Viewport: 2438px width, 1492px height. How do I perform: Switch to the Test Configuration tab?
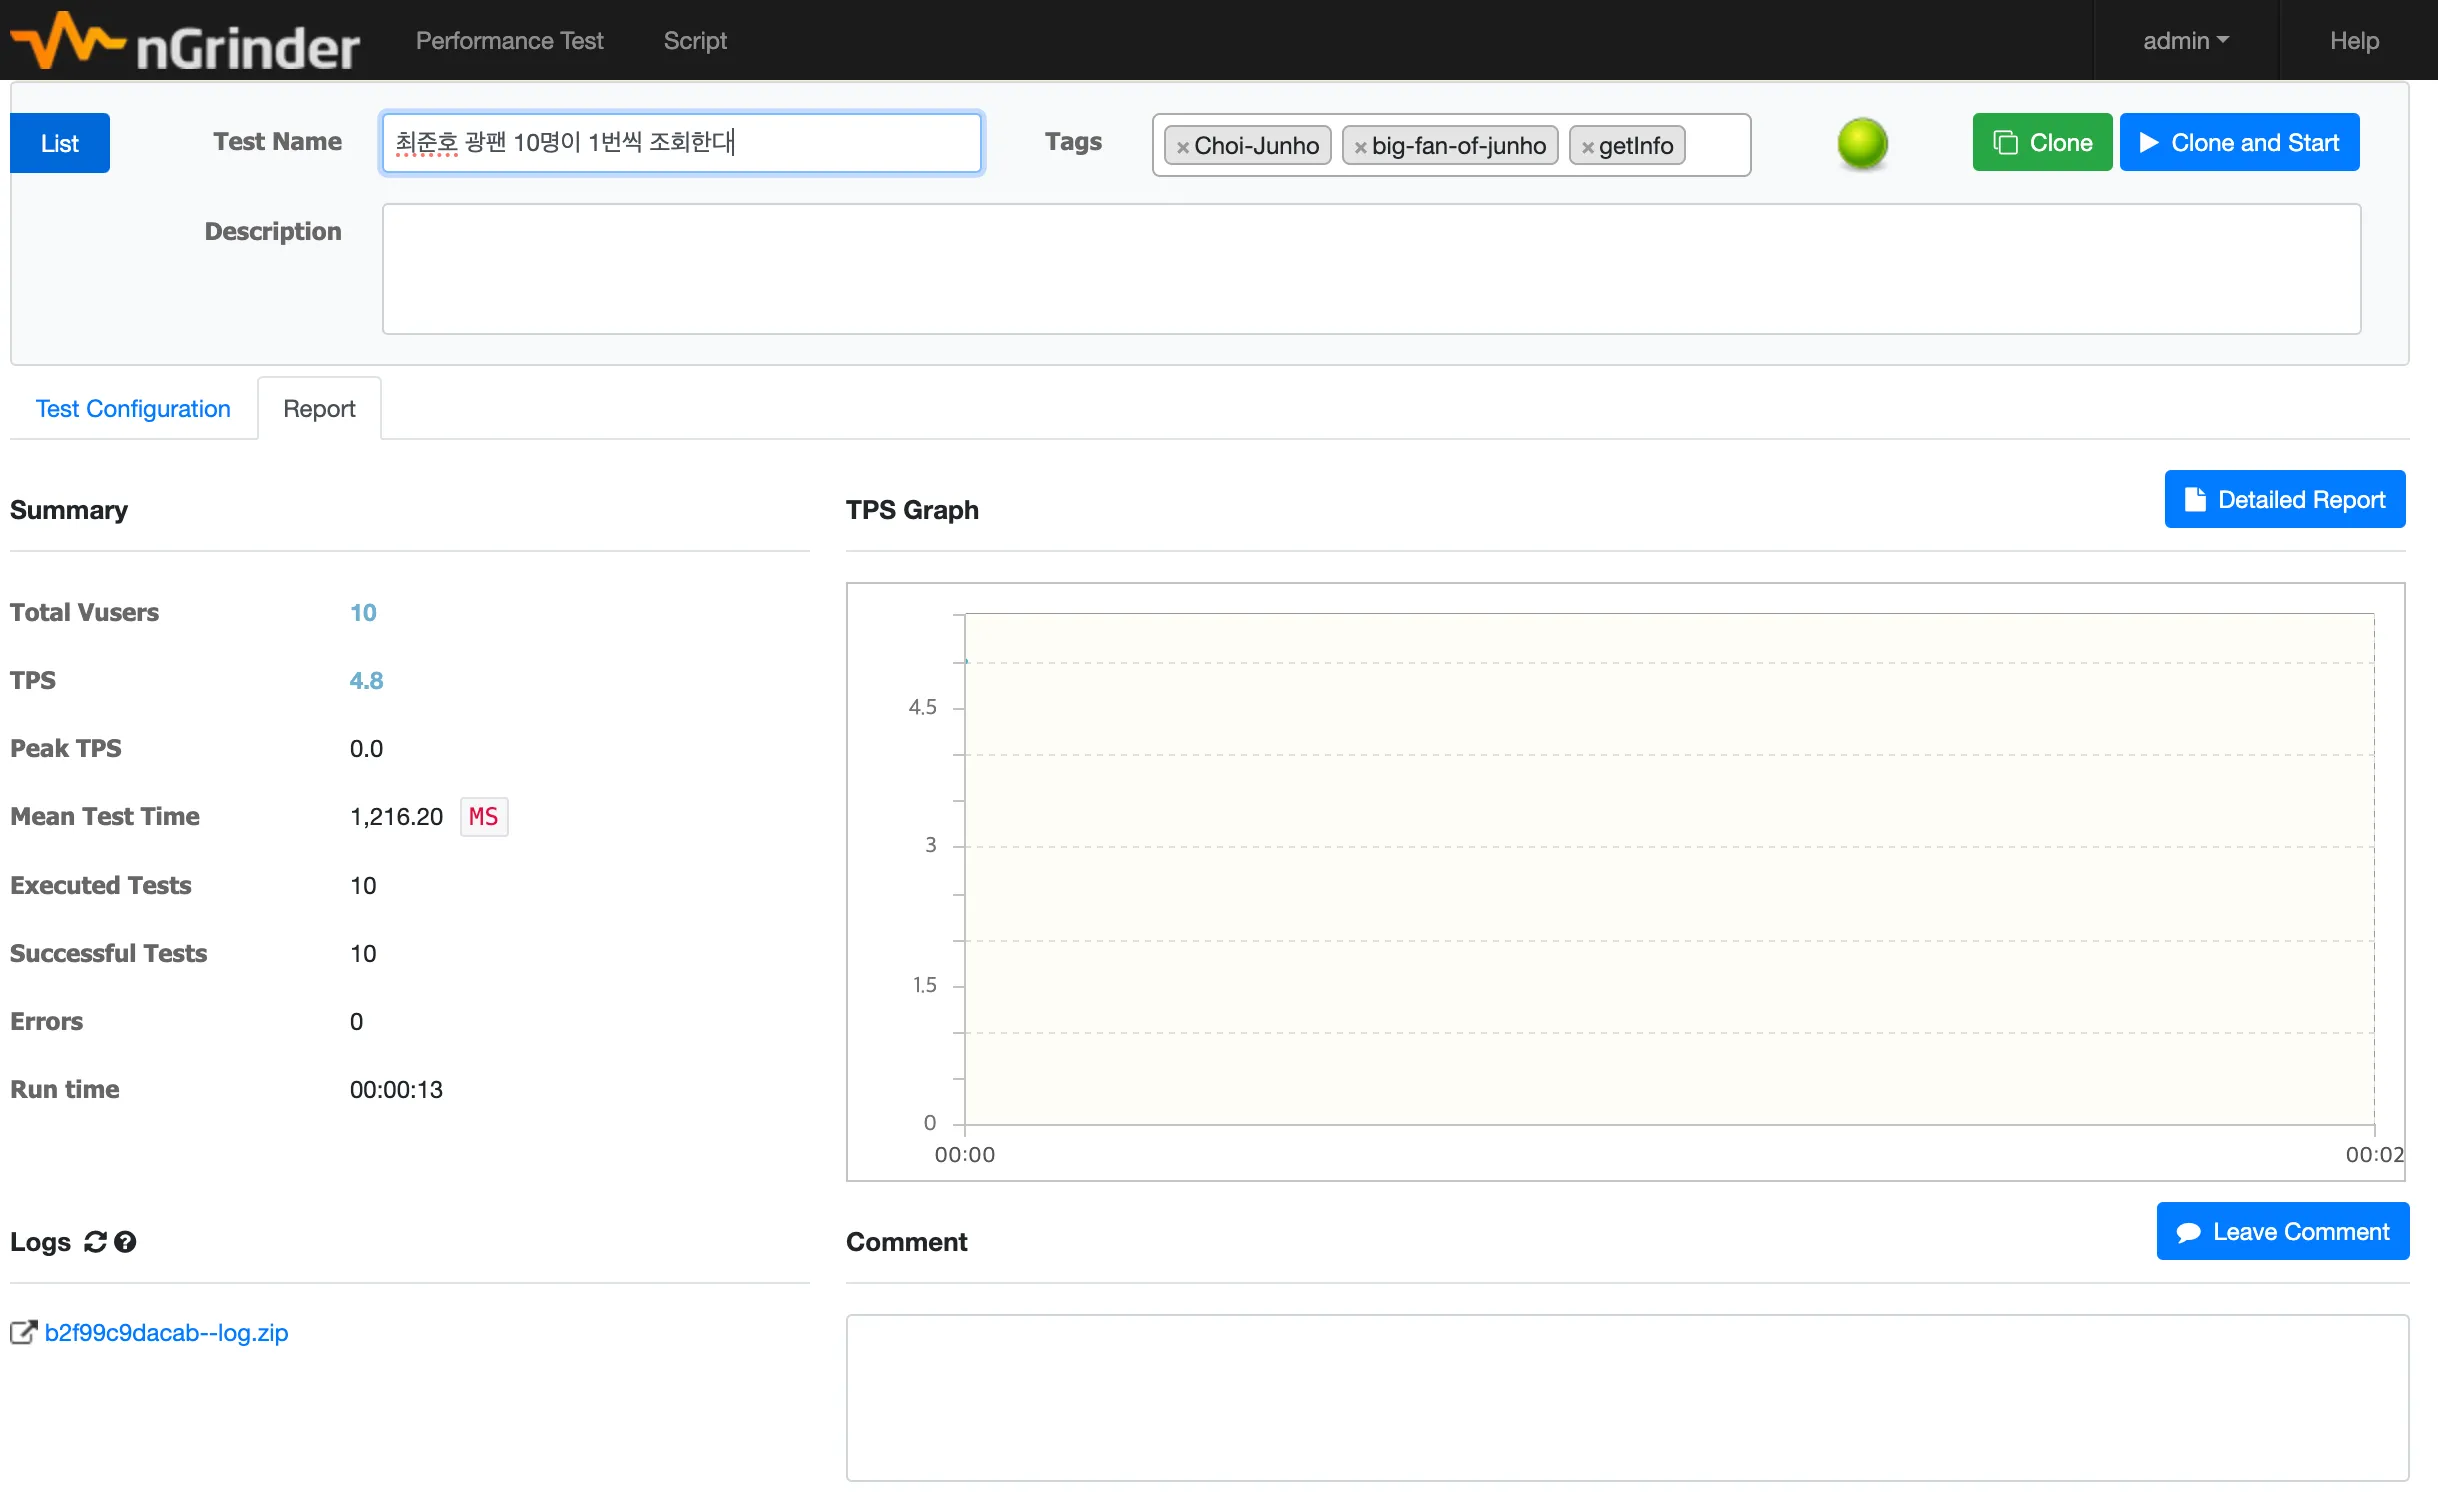click(133, 409)
